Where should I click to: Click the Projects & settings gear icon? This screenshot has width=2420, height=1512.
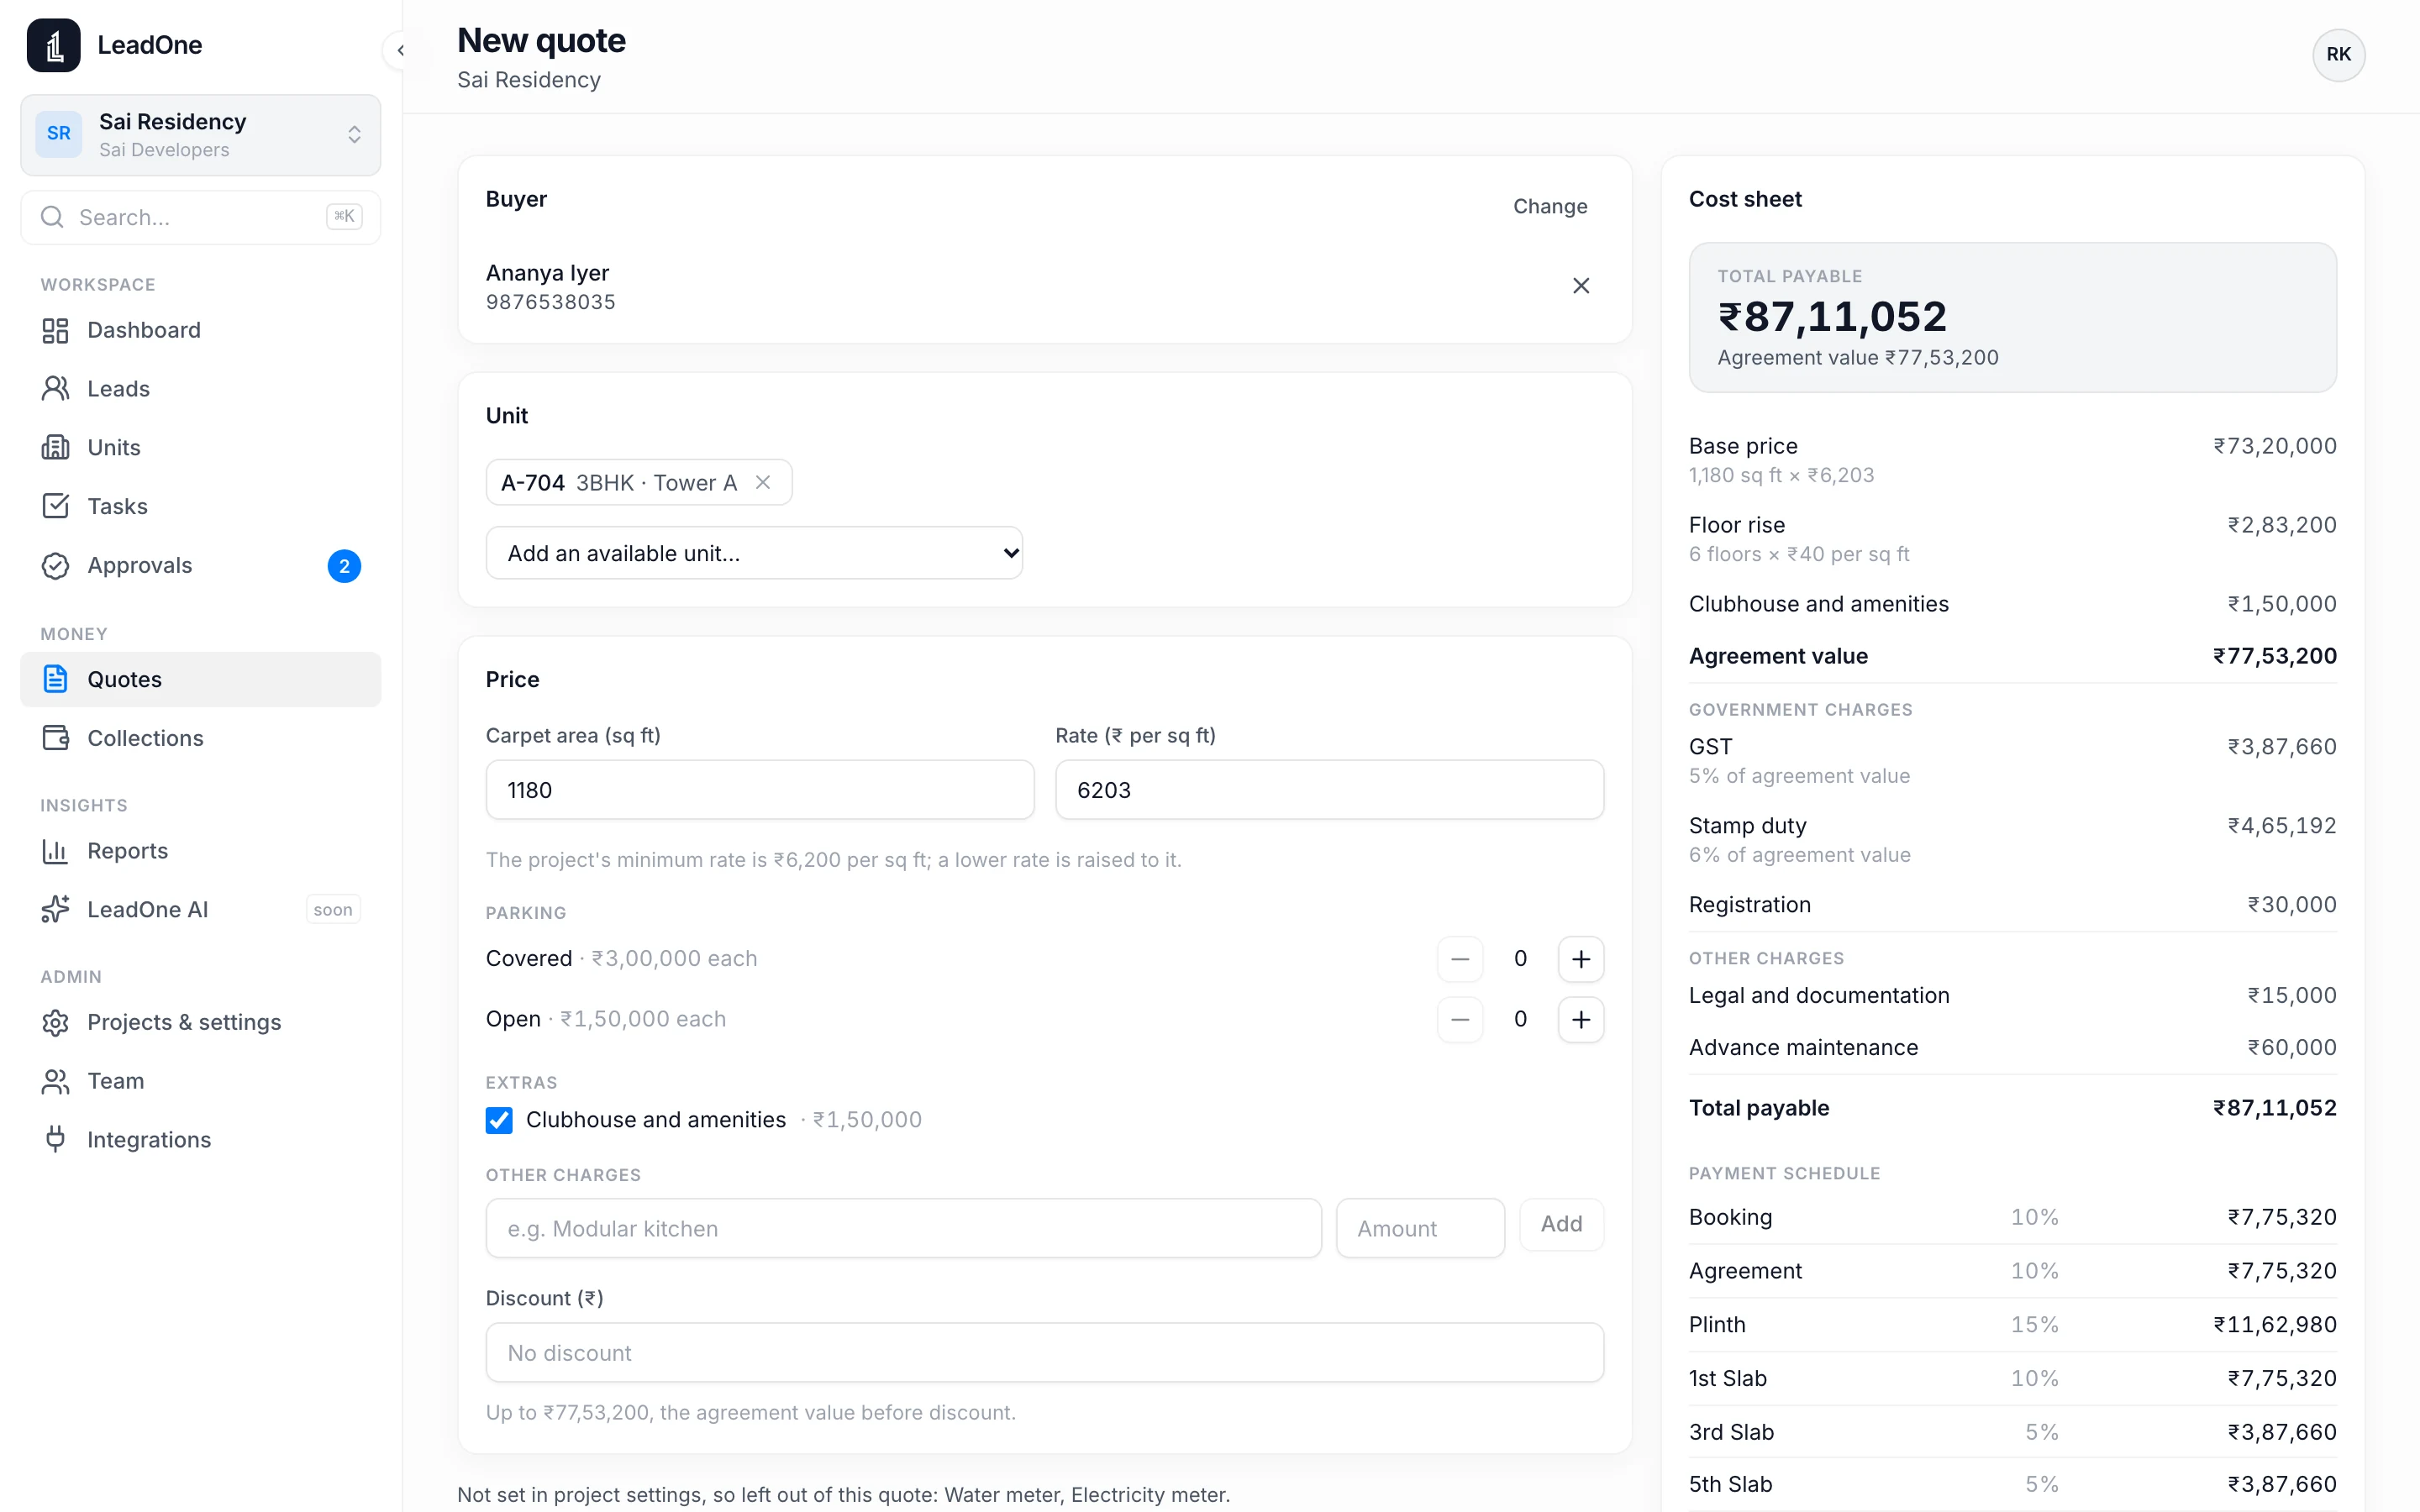click(55, 1022)
